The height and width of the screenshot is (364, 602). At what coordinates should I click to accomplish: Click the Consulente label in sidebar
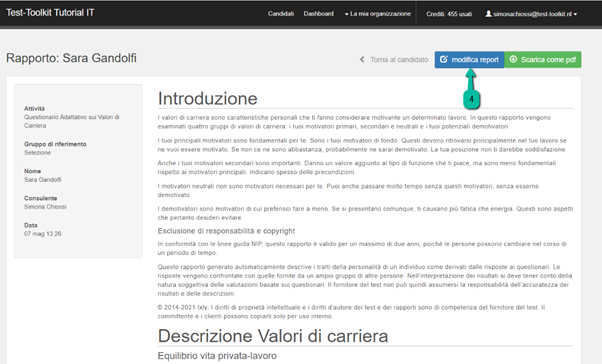click(x=40, y=198)
